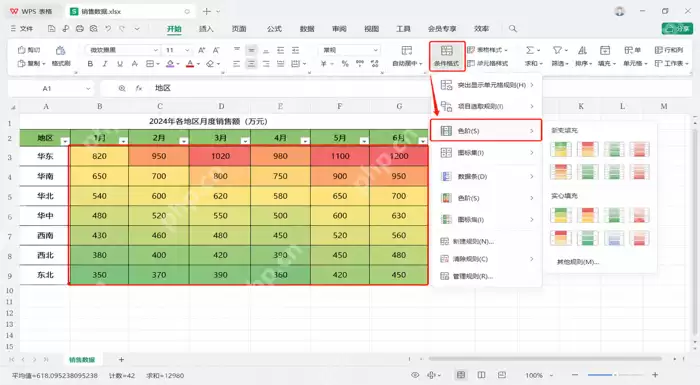Viewport: 700px width, 385px height.
Task: Toggle Bold formatting
Action: click(90, 64)
